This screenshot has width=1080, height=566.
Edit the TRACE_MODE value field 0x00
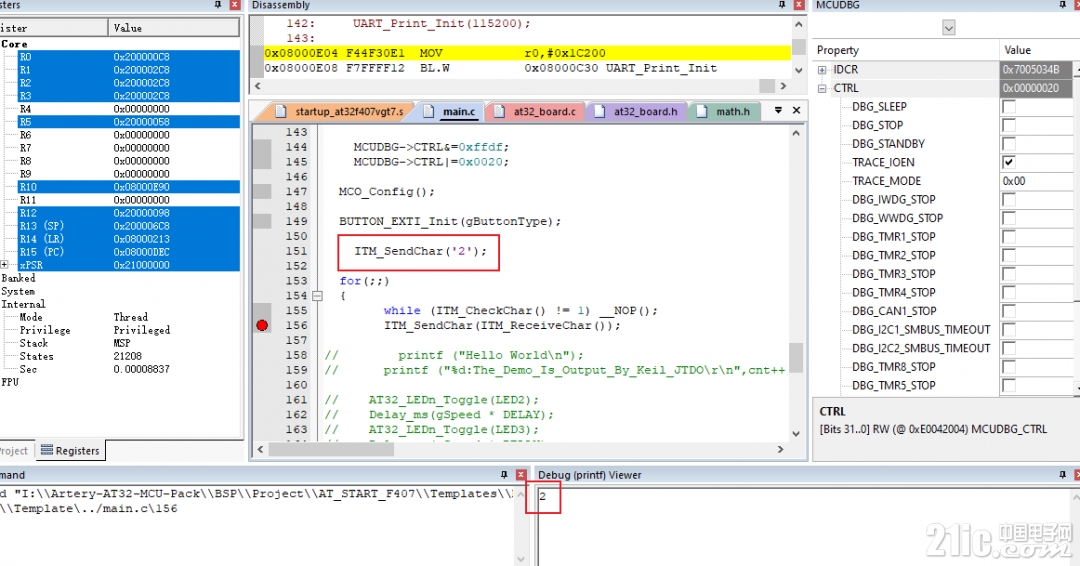tap(1035, 181)
